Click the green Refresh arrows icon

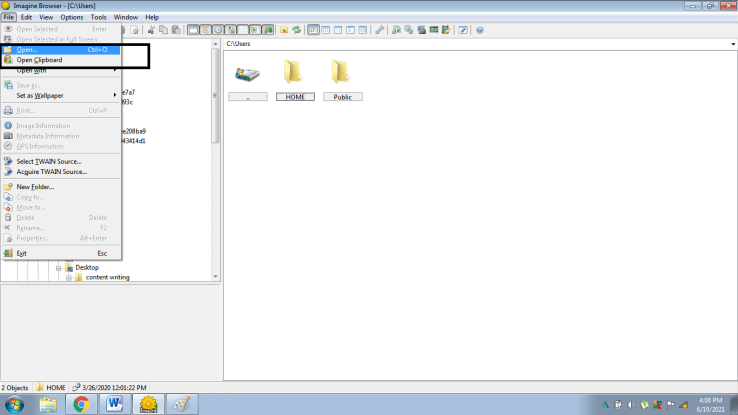coord(297,30)
